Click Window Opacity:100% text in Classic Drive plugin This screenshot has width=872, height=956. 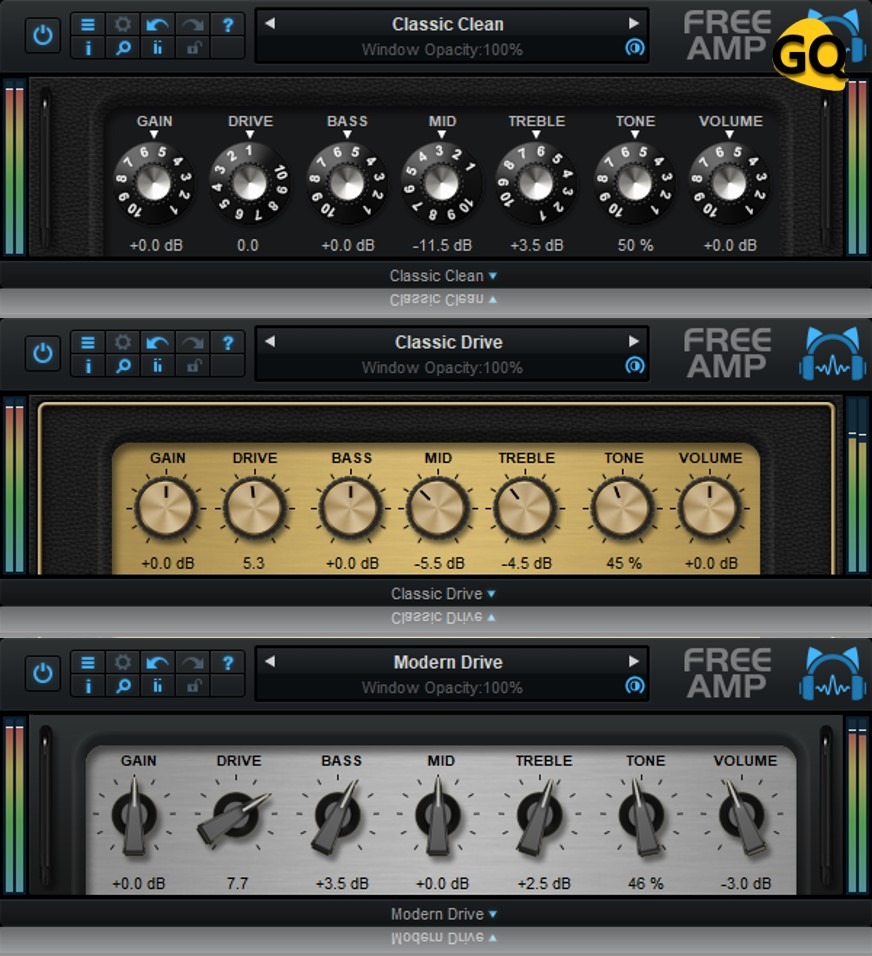pyautogui.click(x=442, y=368)
